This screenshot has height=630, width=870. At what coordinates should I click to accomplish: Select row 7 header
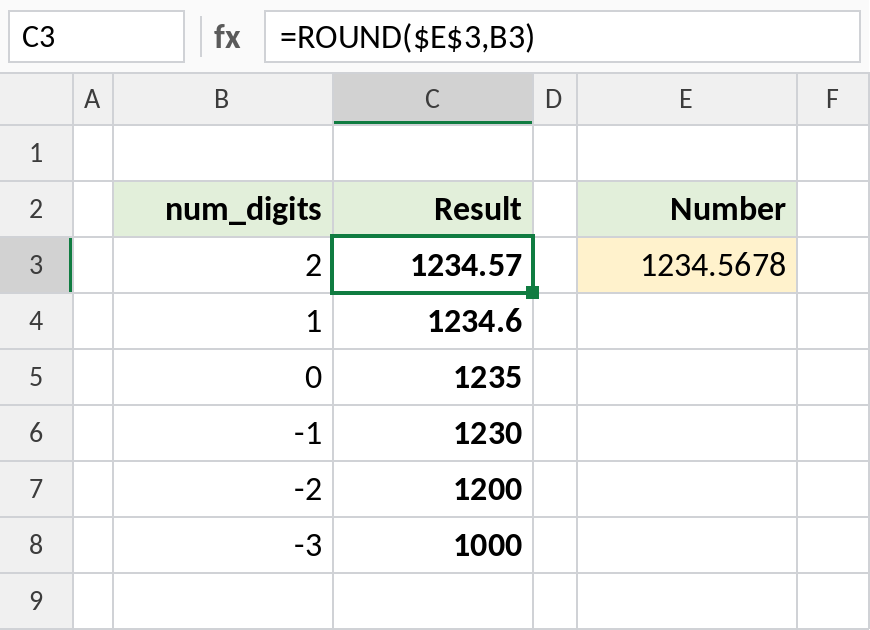point(36,488)
